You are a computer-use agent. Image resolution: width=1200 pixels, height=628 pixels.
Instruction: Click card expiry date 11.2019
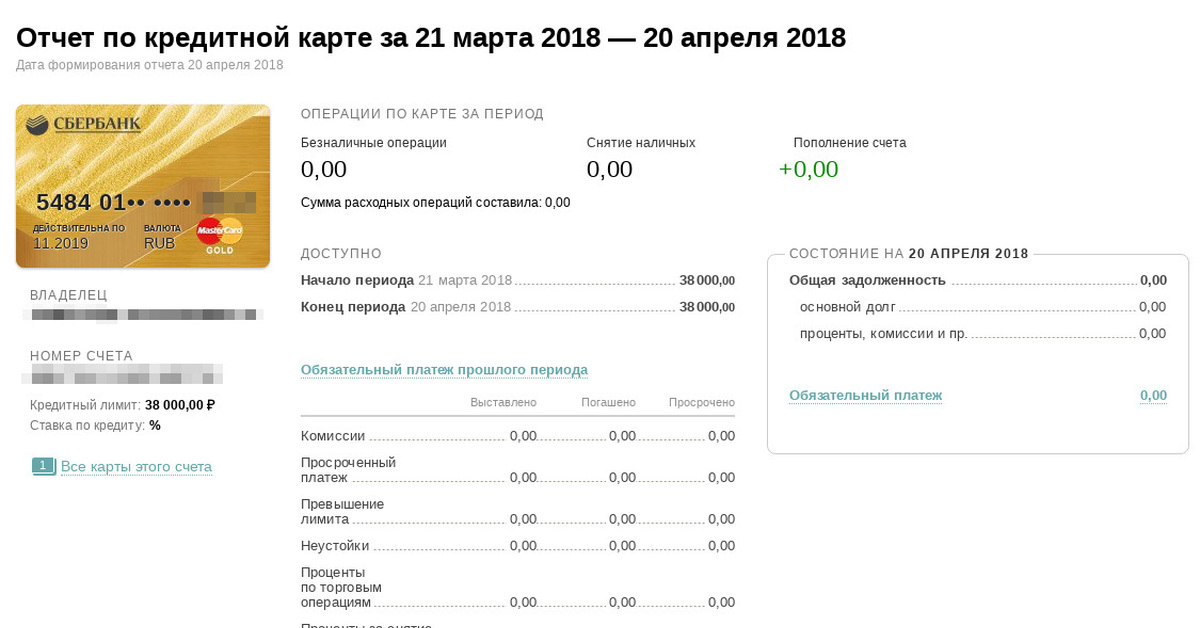pyautogui.click(x=60, y=243)
